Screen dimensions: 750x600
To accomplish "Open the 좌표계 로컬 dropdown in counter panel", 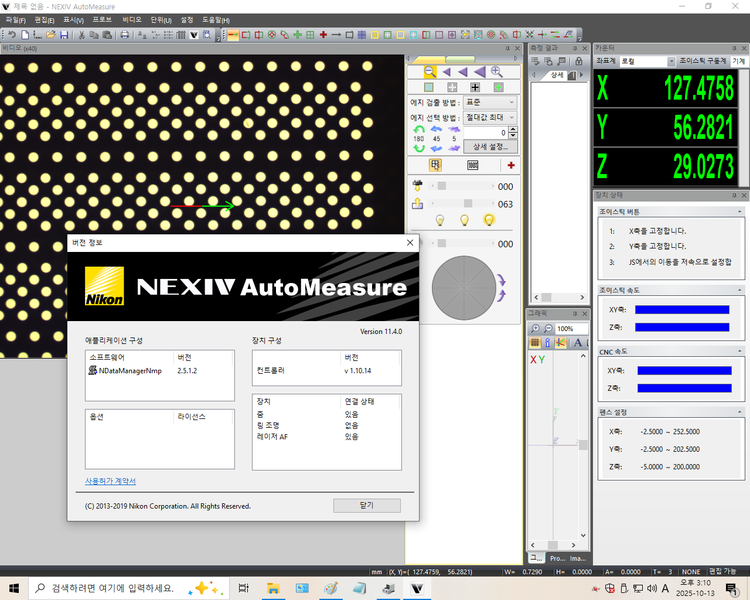I will [645, 61].
